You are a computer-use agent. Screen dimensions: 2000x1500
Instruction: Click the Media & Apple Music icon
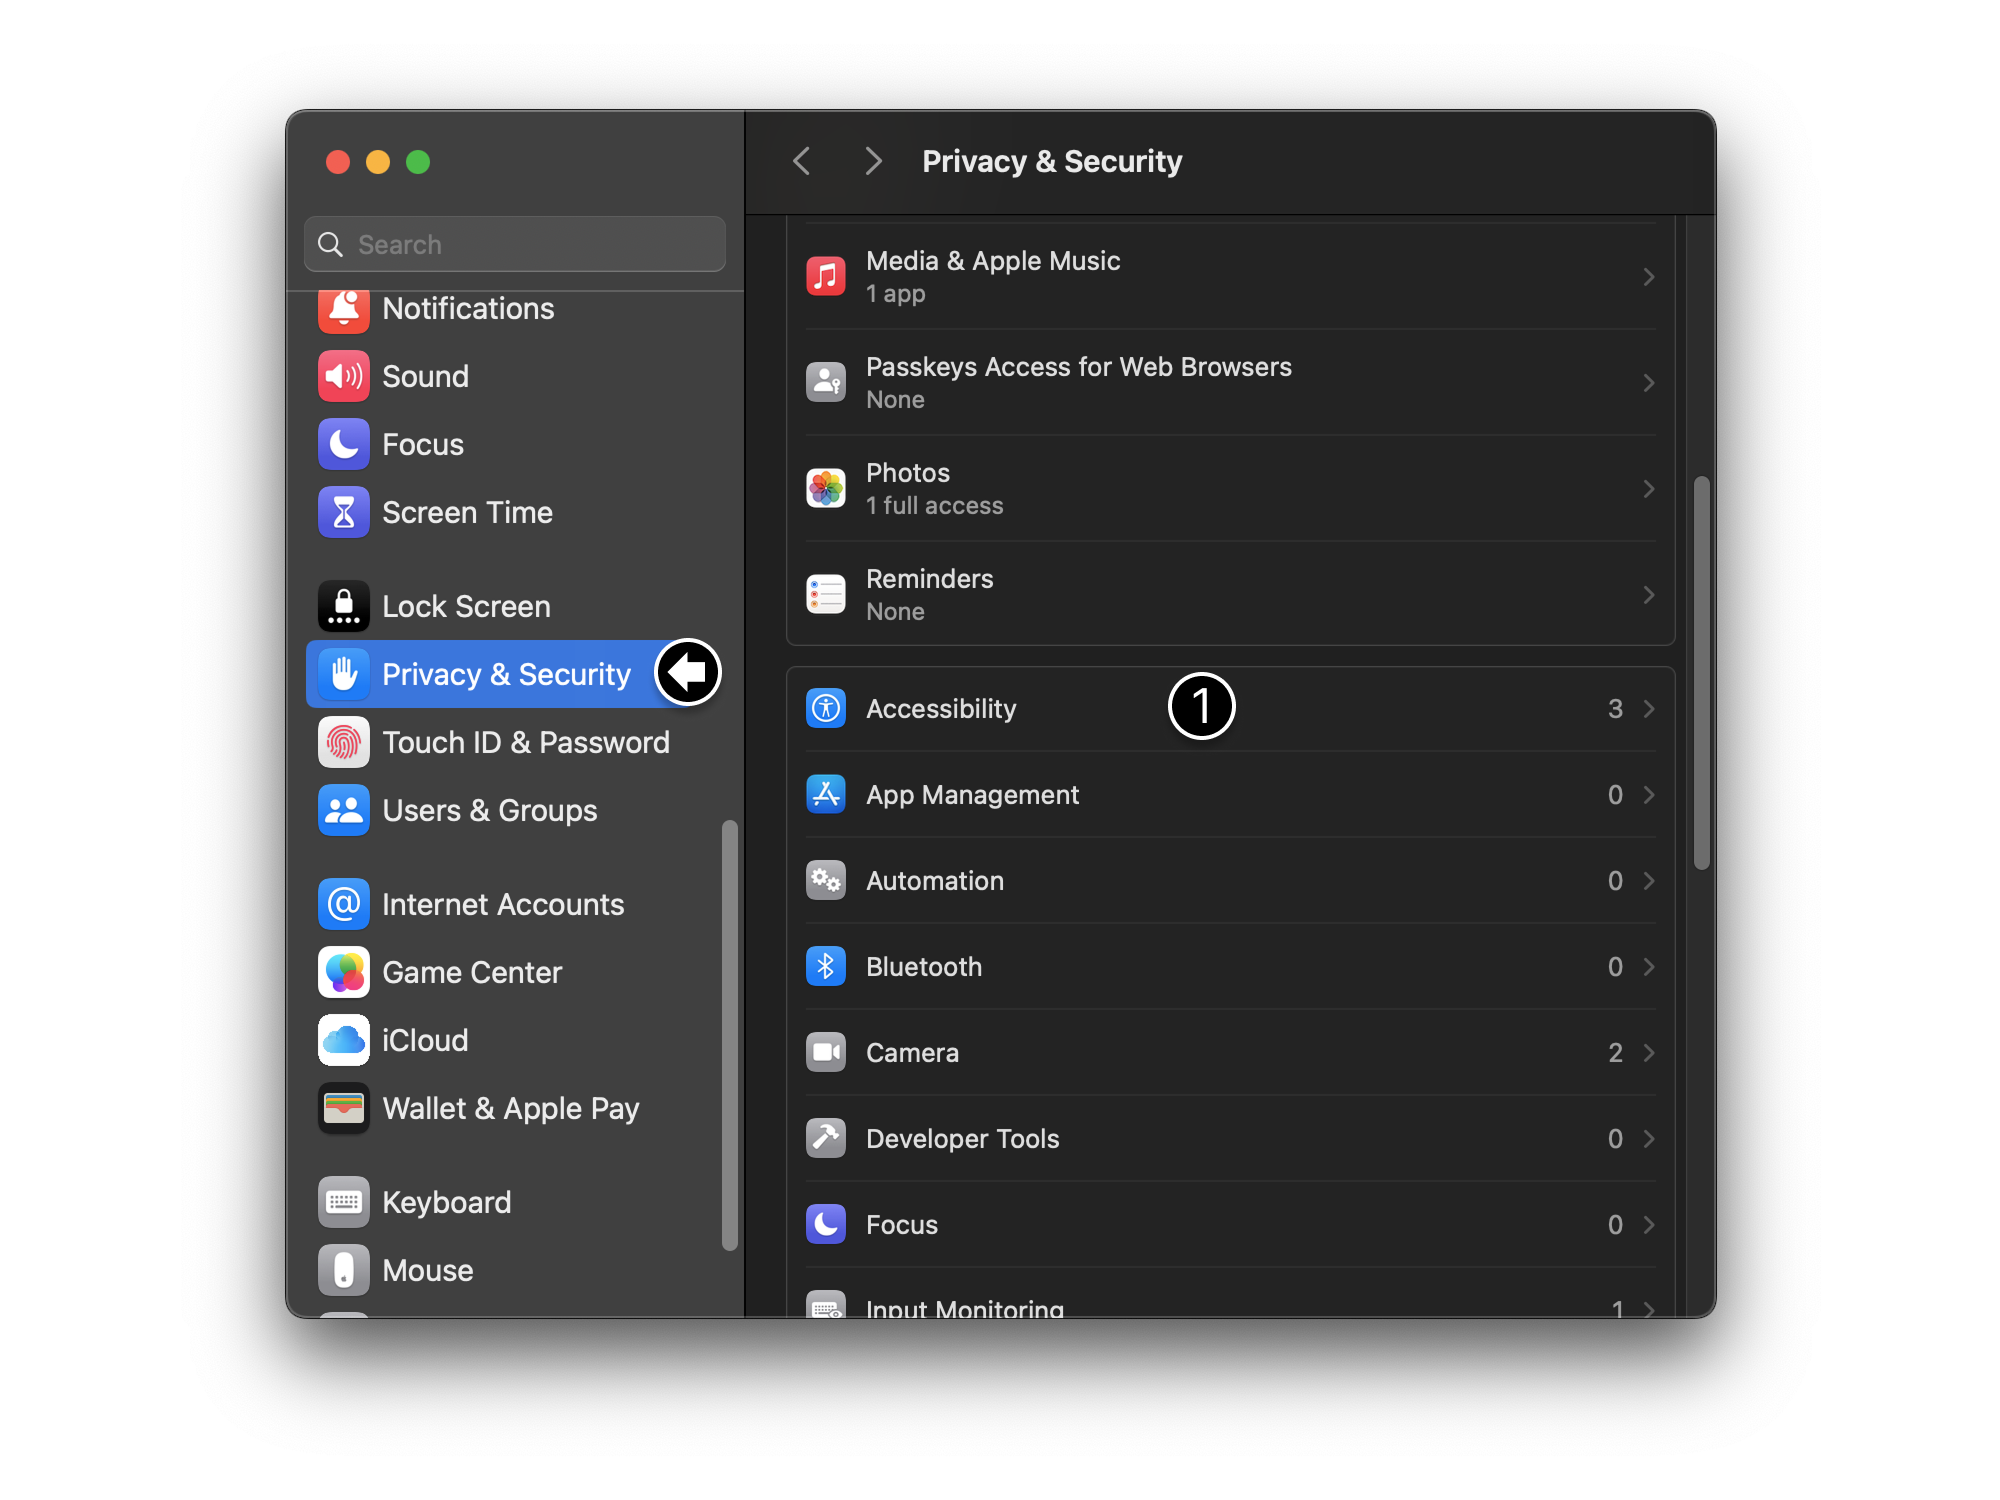[826, 277]
